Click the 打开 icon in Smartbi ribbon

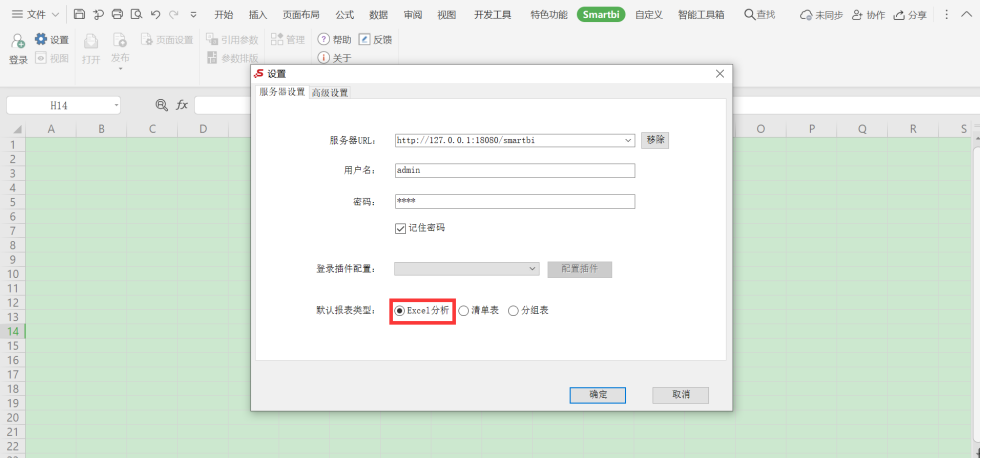[x=91, y=41]
